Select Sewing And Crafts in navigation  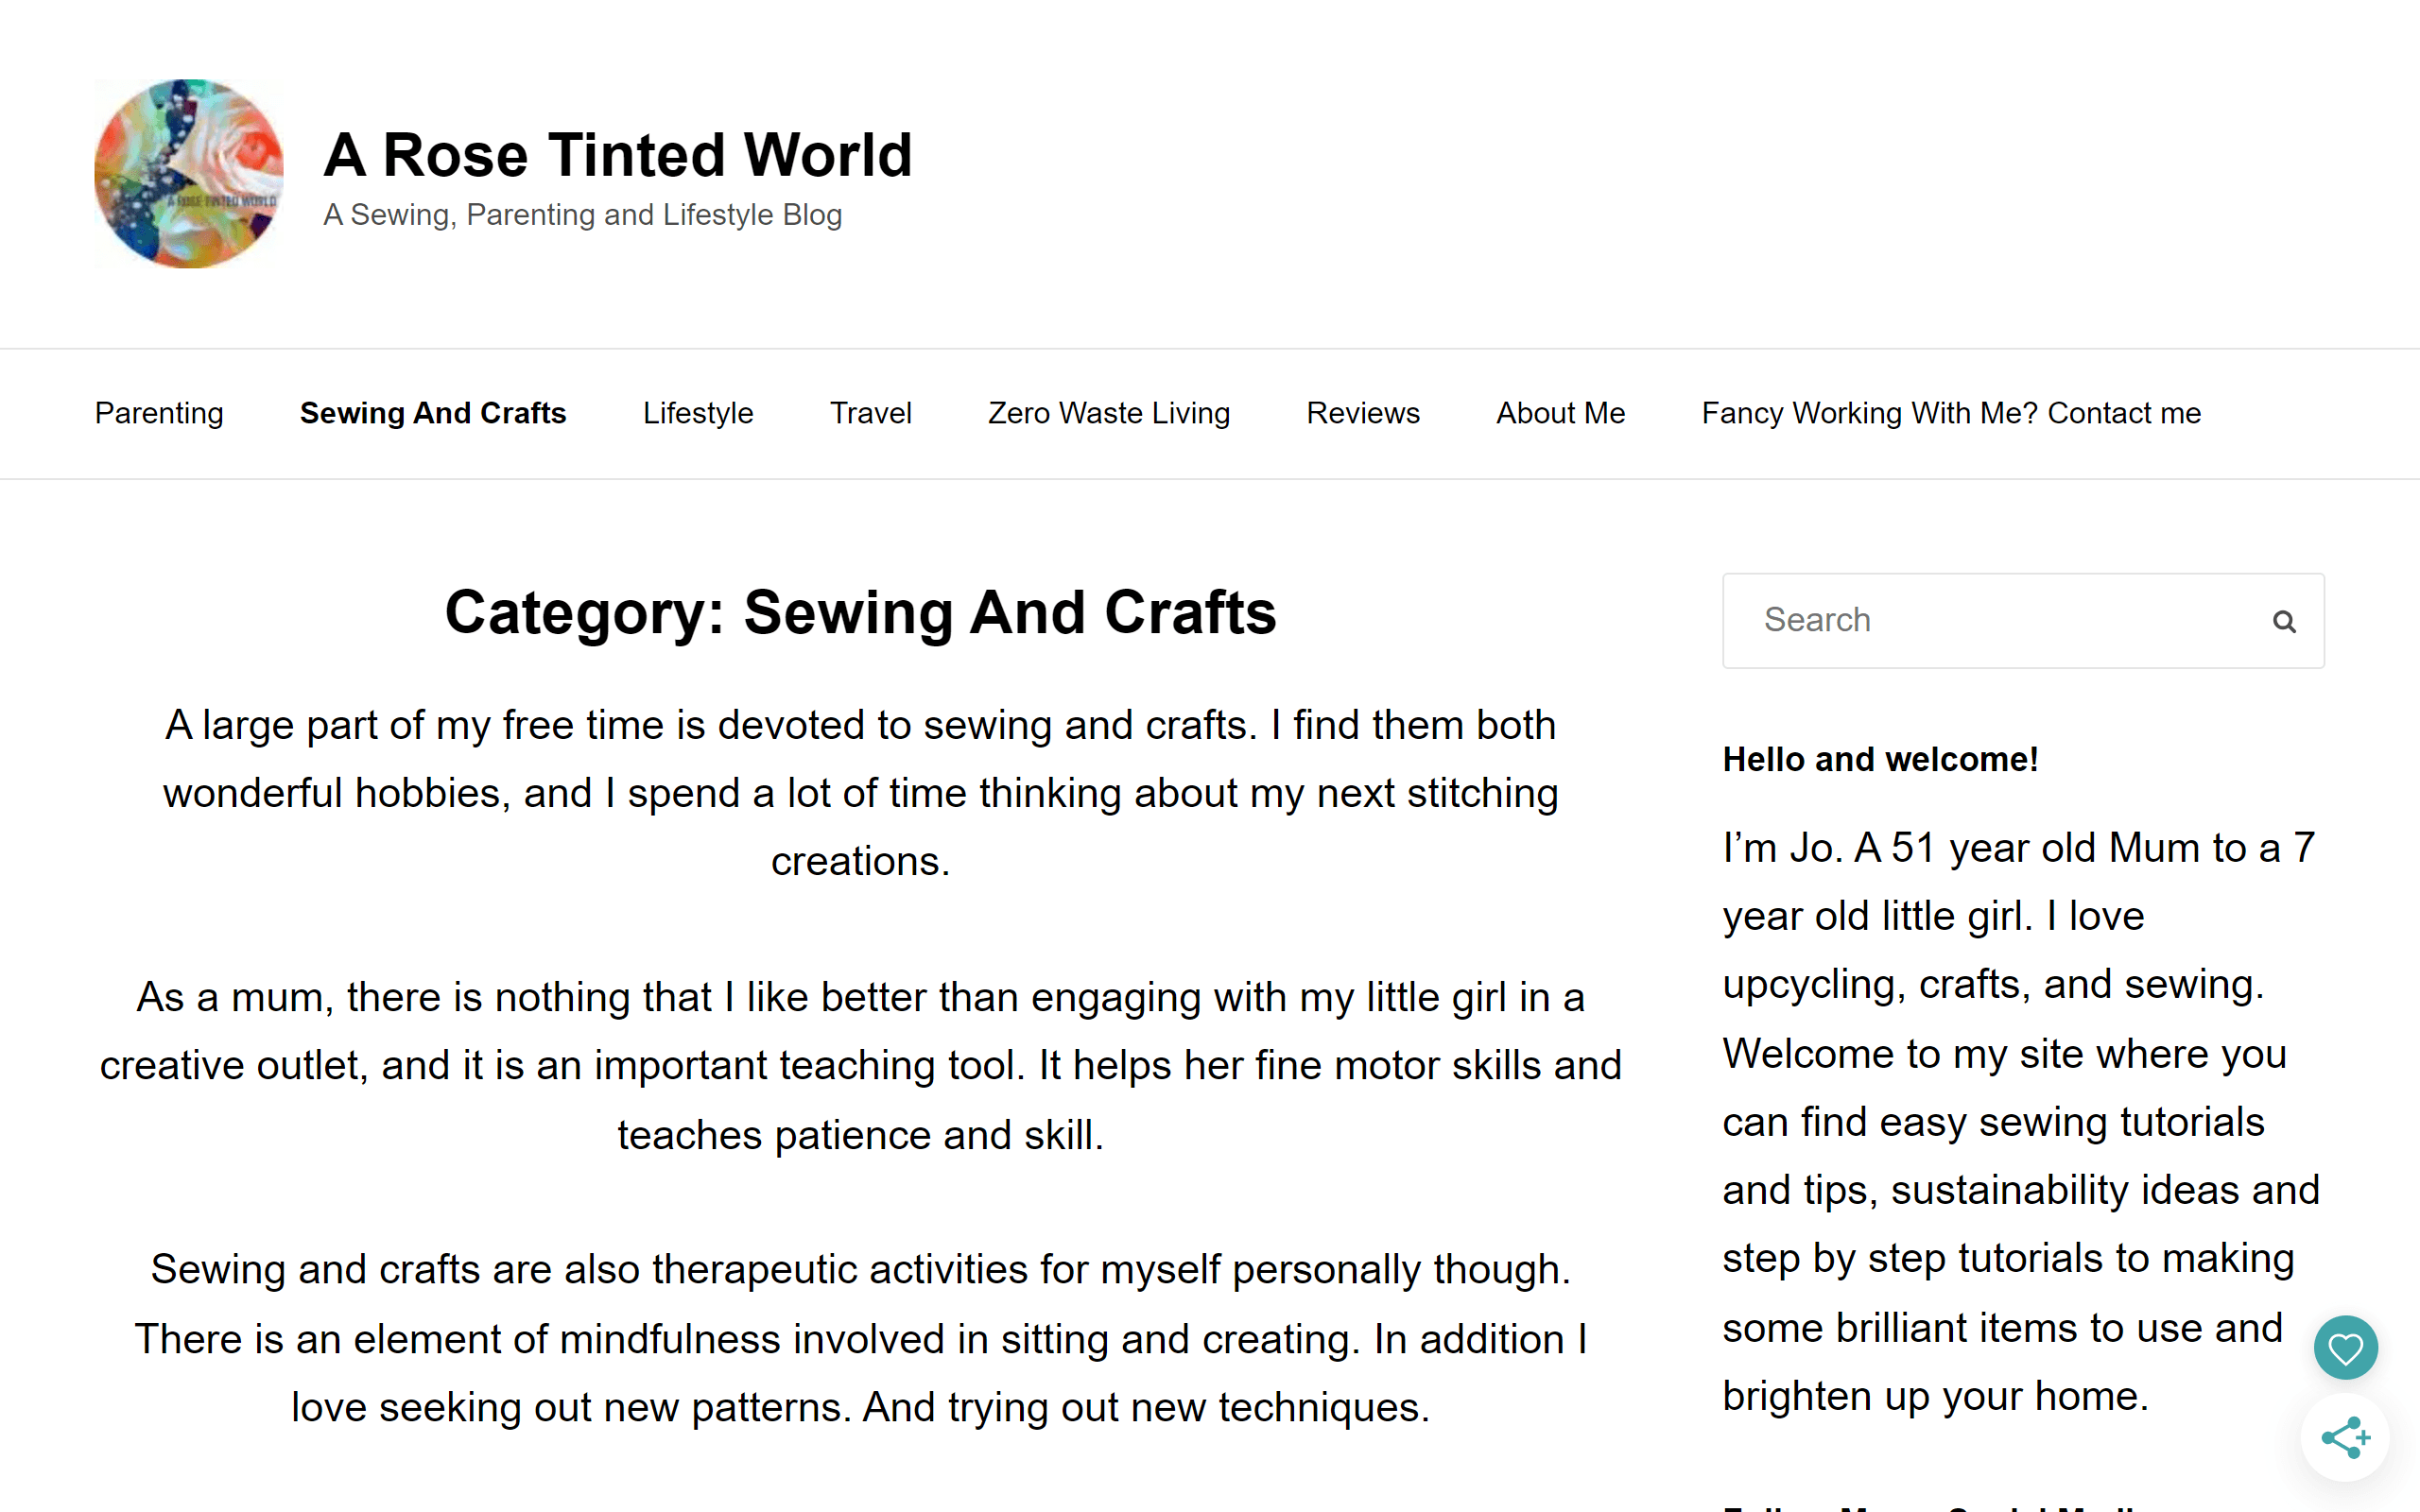point(432,413)
